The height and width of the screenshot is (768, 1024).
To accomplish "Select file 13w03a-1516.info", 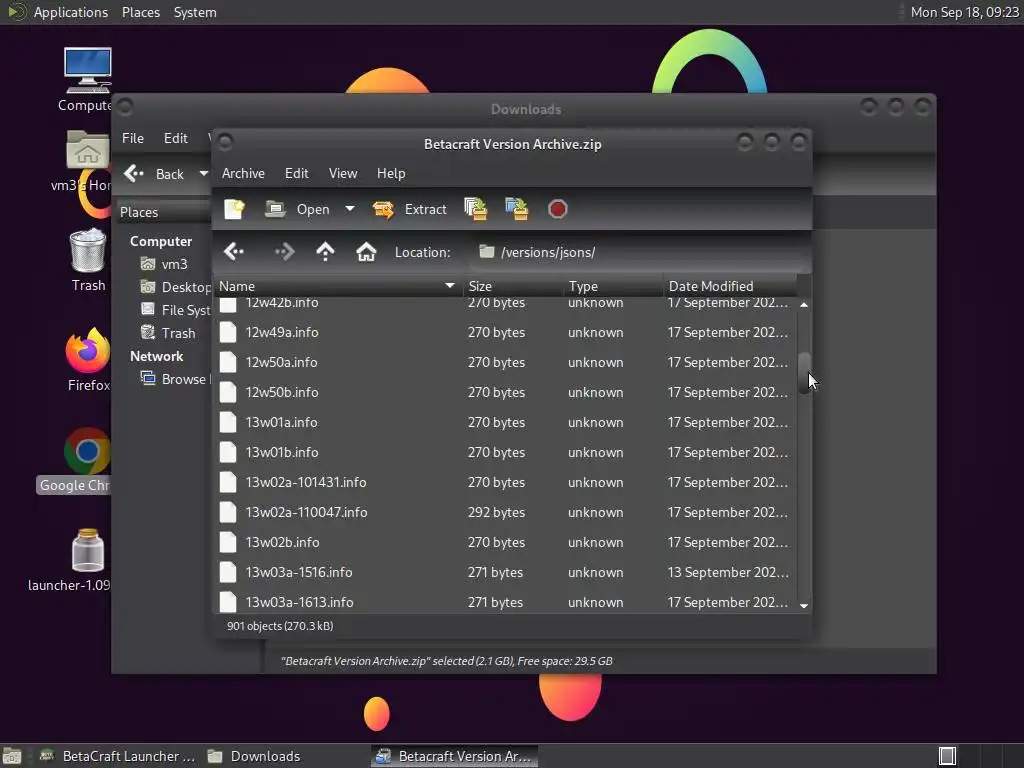I will [x=505, y=573].
